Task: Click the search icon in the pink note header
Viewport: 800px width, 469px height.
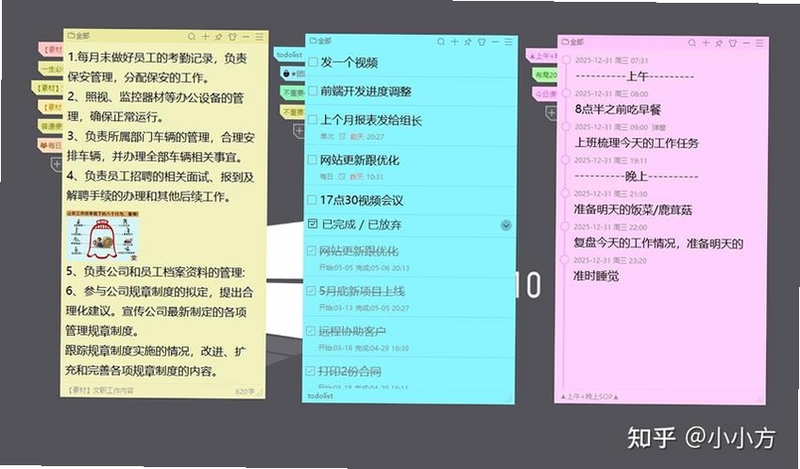Action: (x=692, y=43)
